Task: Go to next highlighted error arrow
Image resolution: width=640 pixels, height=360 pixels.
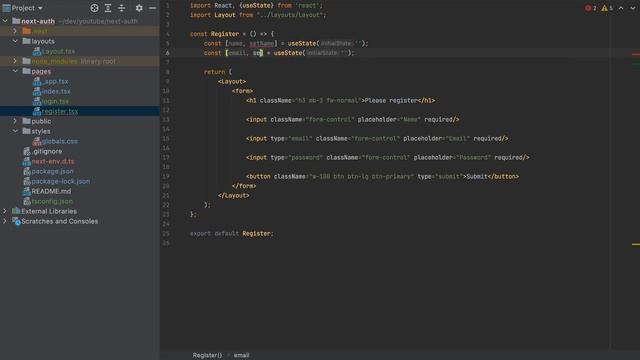Action: (633, 8)
